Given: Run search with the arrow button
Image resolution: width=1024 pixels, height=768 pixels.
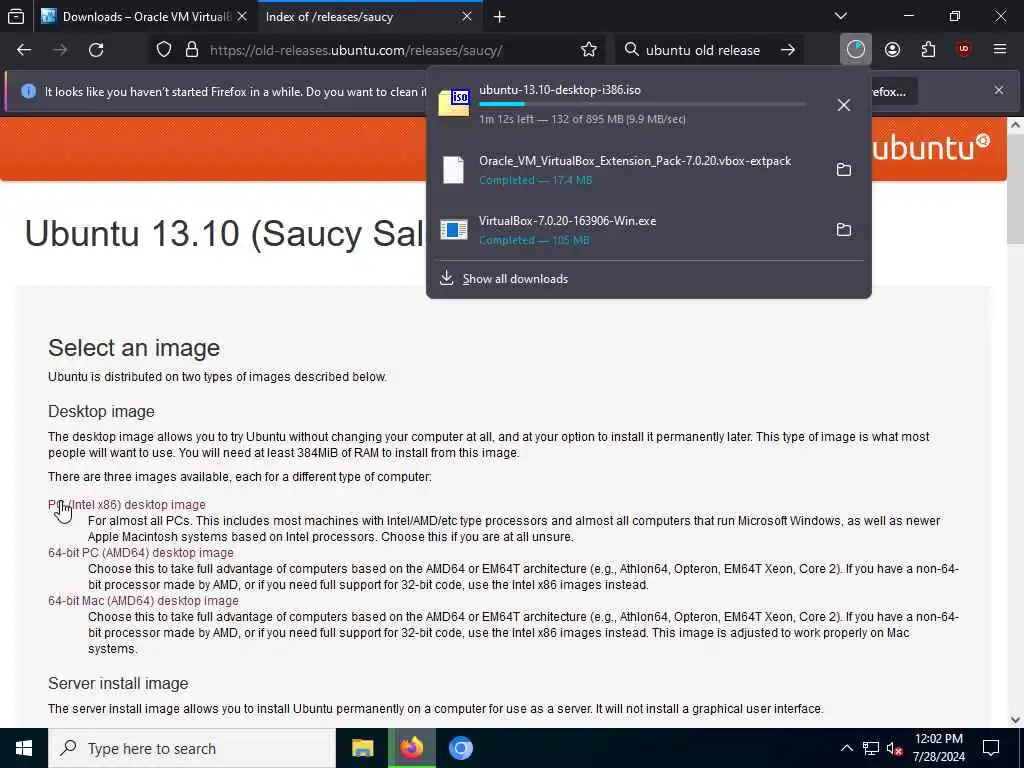Looking at the screenshot, I should click(x=788, y=50).
